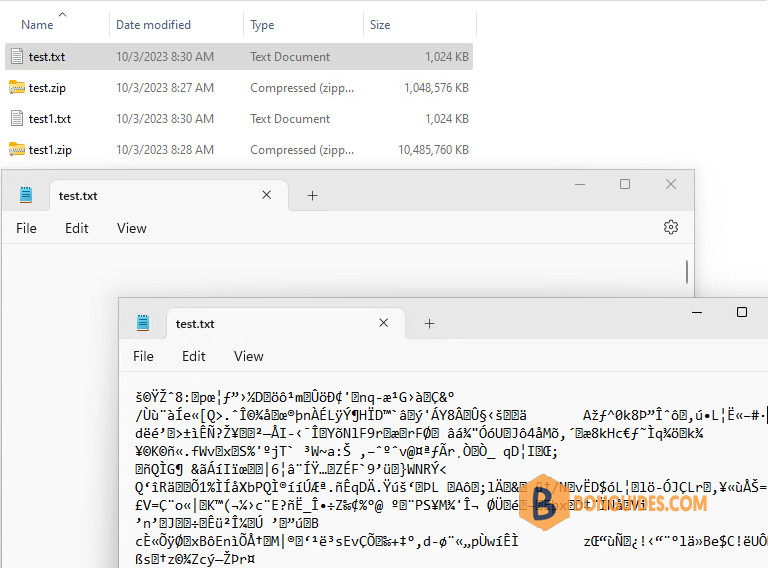Click Notepad app icon in front window
The image size is (768, 568).
[143, 323]
